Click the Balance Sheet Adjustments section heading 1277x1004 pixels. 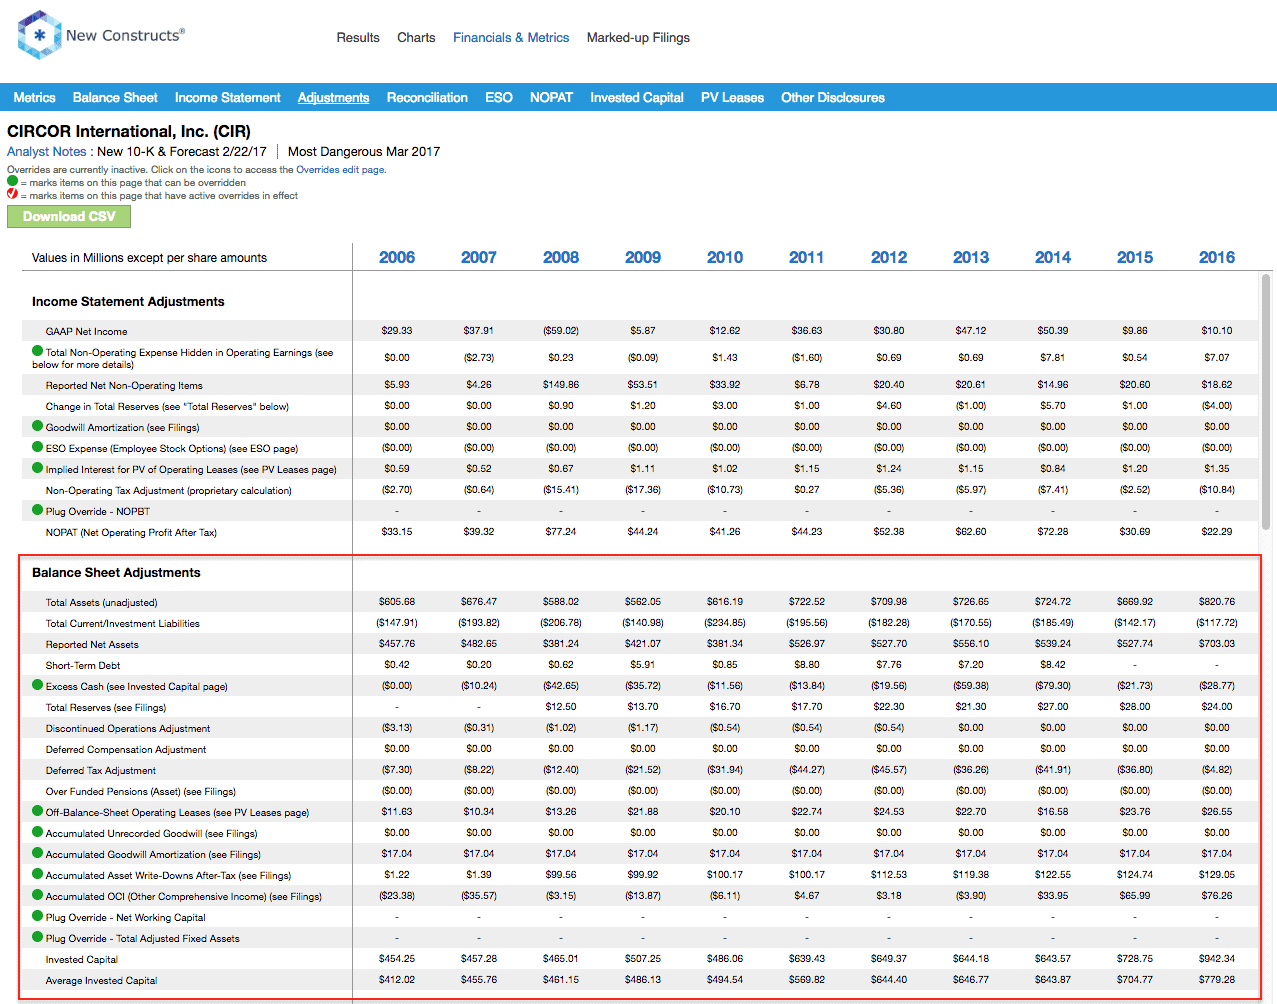tap(116, 572)
